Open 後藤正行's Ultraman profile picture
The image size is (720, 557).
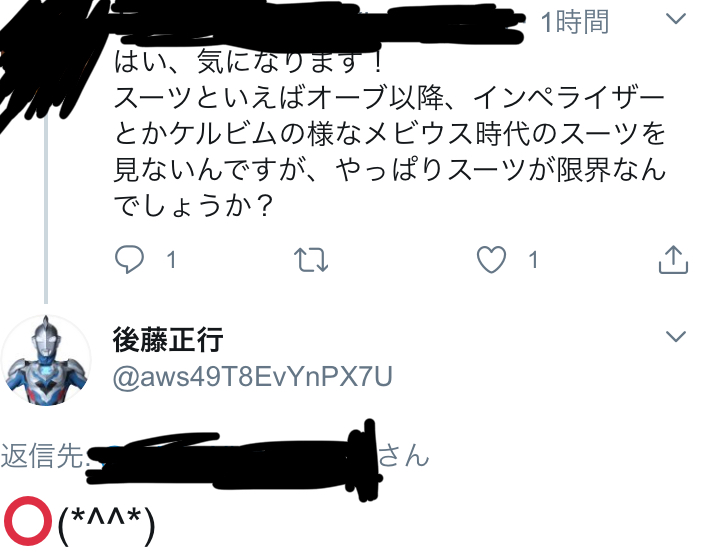[x=46, y=360]
